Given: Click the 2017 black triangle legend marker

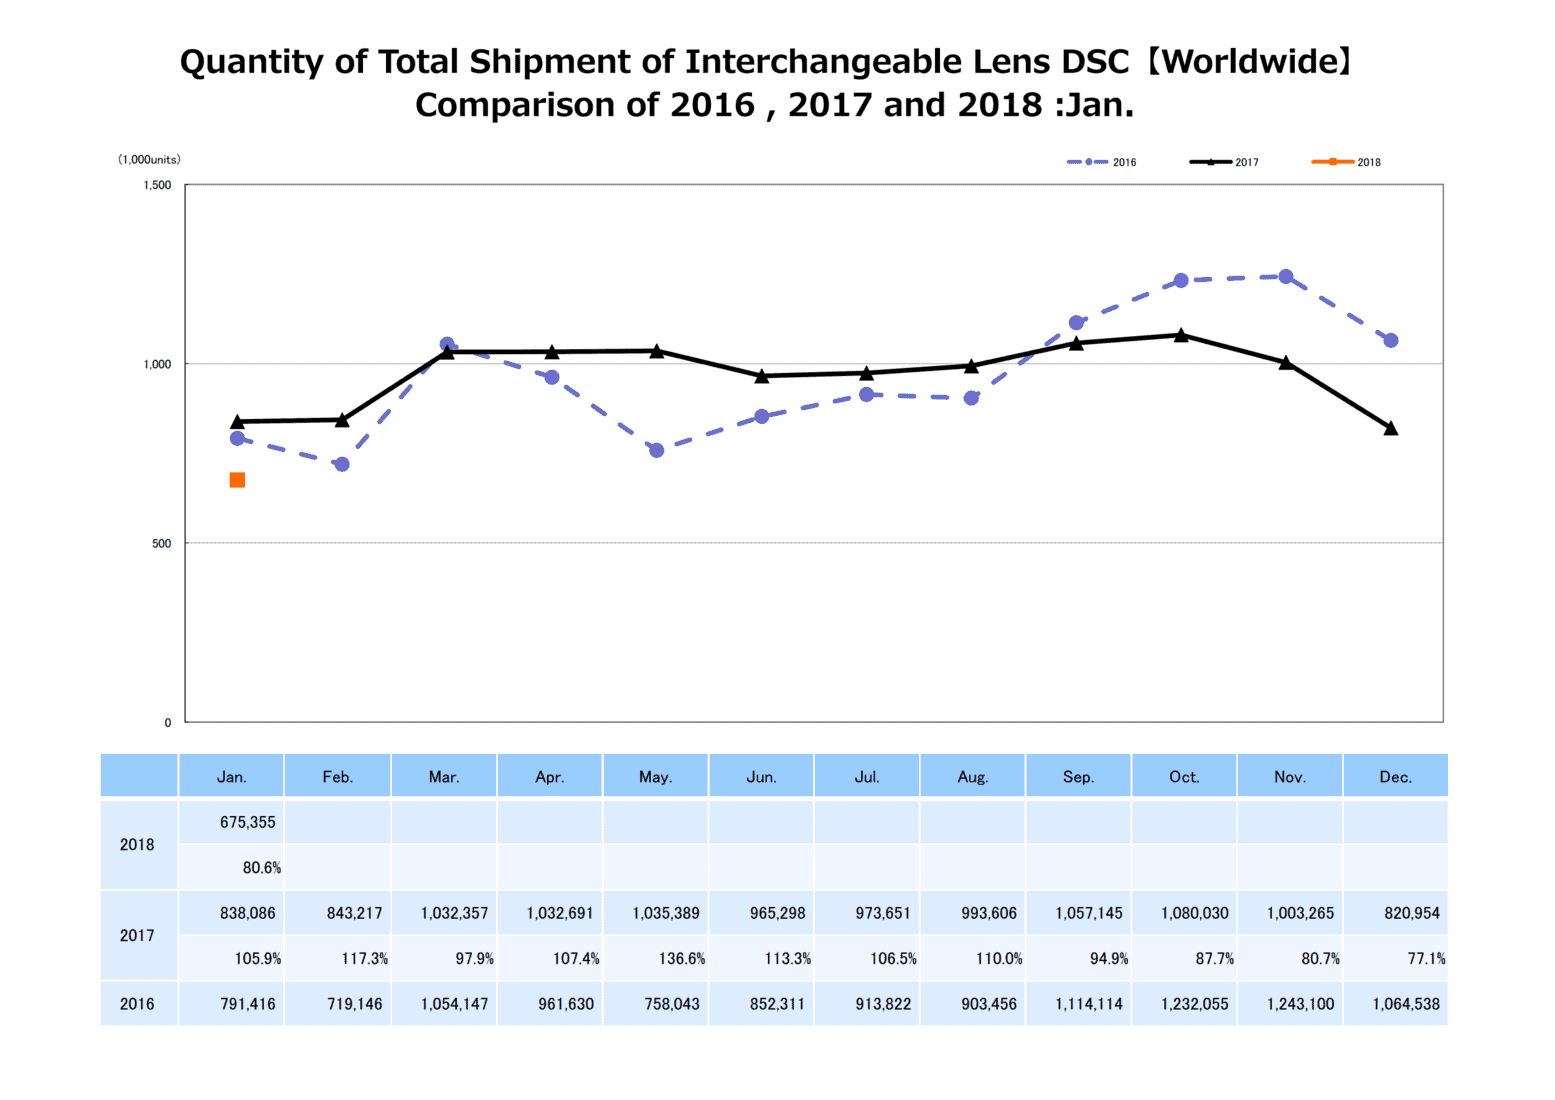Looking at the screenshot, I should coord(1210,162).
